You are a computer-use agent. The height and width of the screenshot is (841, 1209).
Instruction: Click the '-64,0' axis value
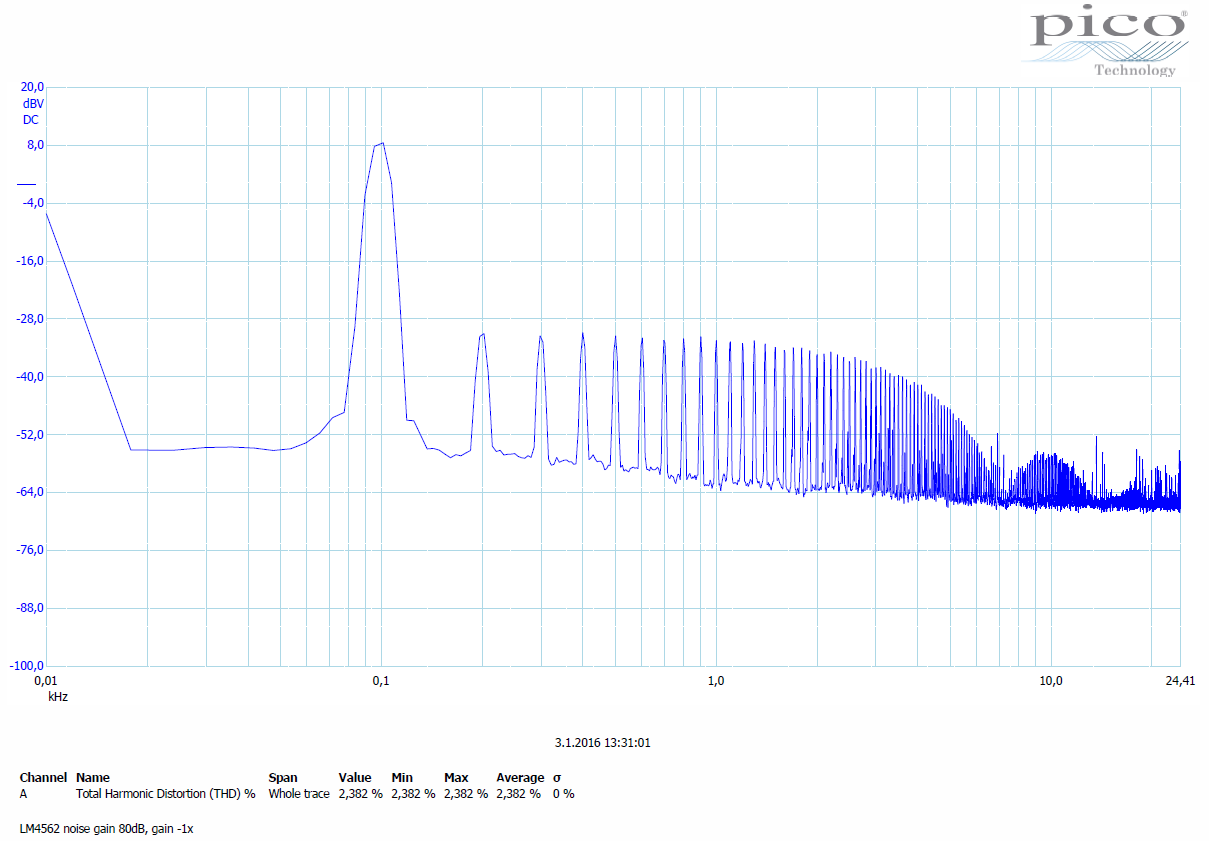tap(30, 492)
